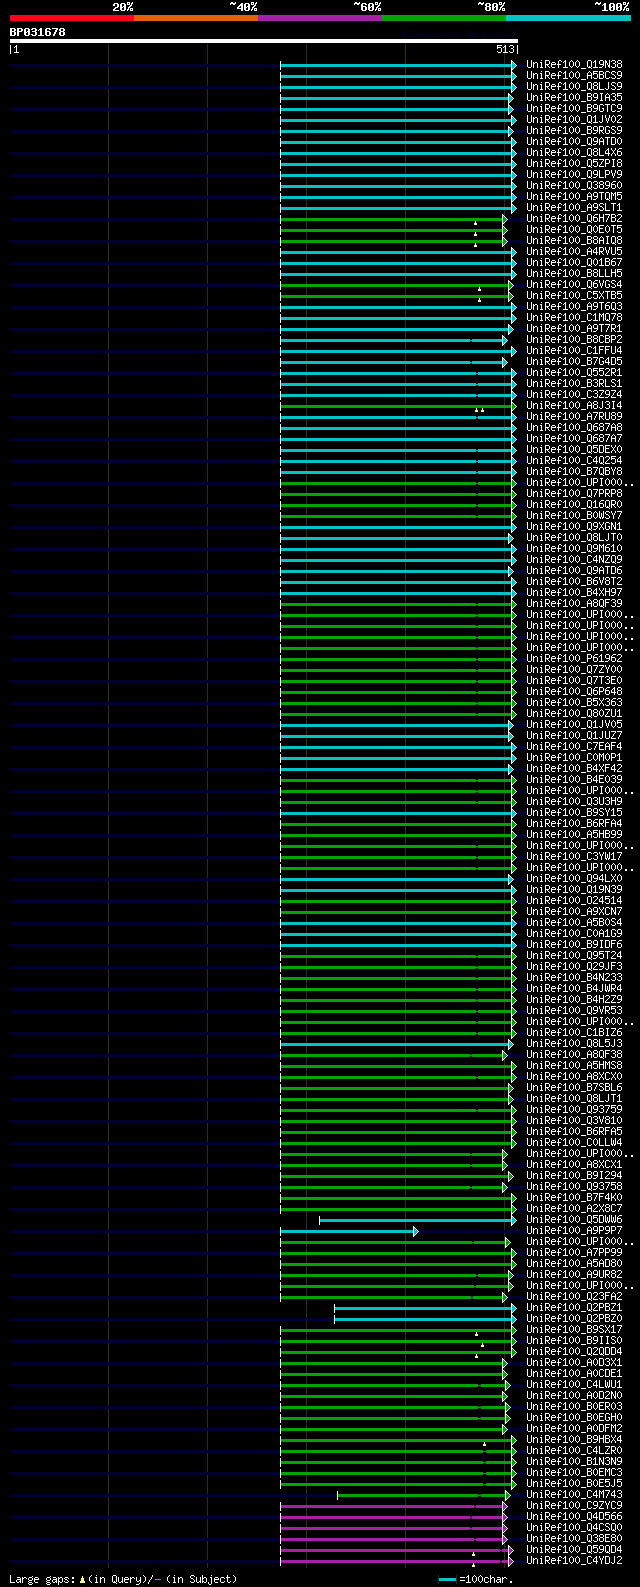Select hit UniRef100_Q7PRP8
Screen dimensions: 640x1587
pyautogui.click(x=574, y=494)
